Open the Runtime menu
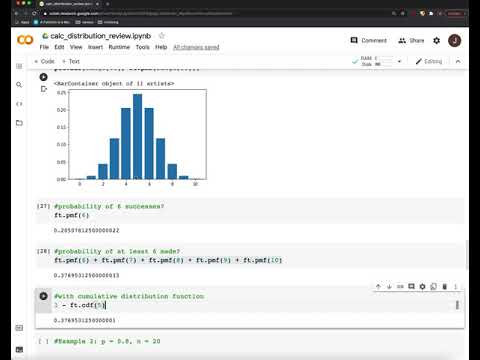Image resolution: width=480 pixels, height=360 pixels. click(119, 47)
